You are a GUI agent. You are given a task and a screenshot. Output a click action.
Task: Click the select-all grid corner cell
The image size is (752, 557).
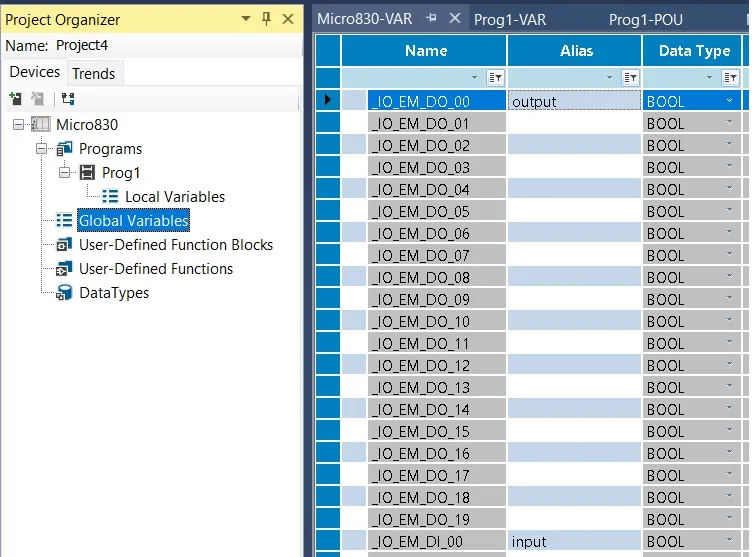pyautogui.click(x=328, y=50)
